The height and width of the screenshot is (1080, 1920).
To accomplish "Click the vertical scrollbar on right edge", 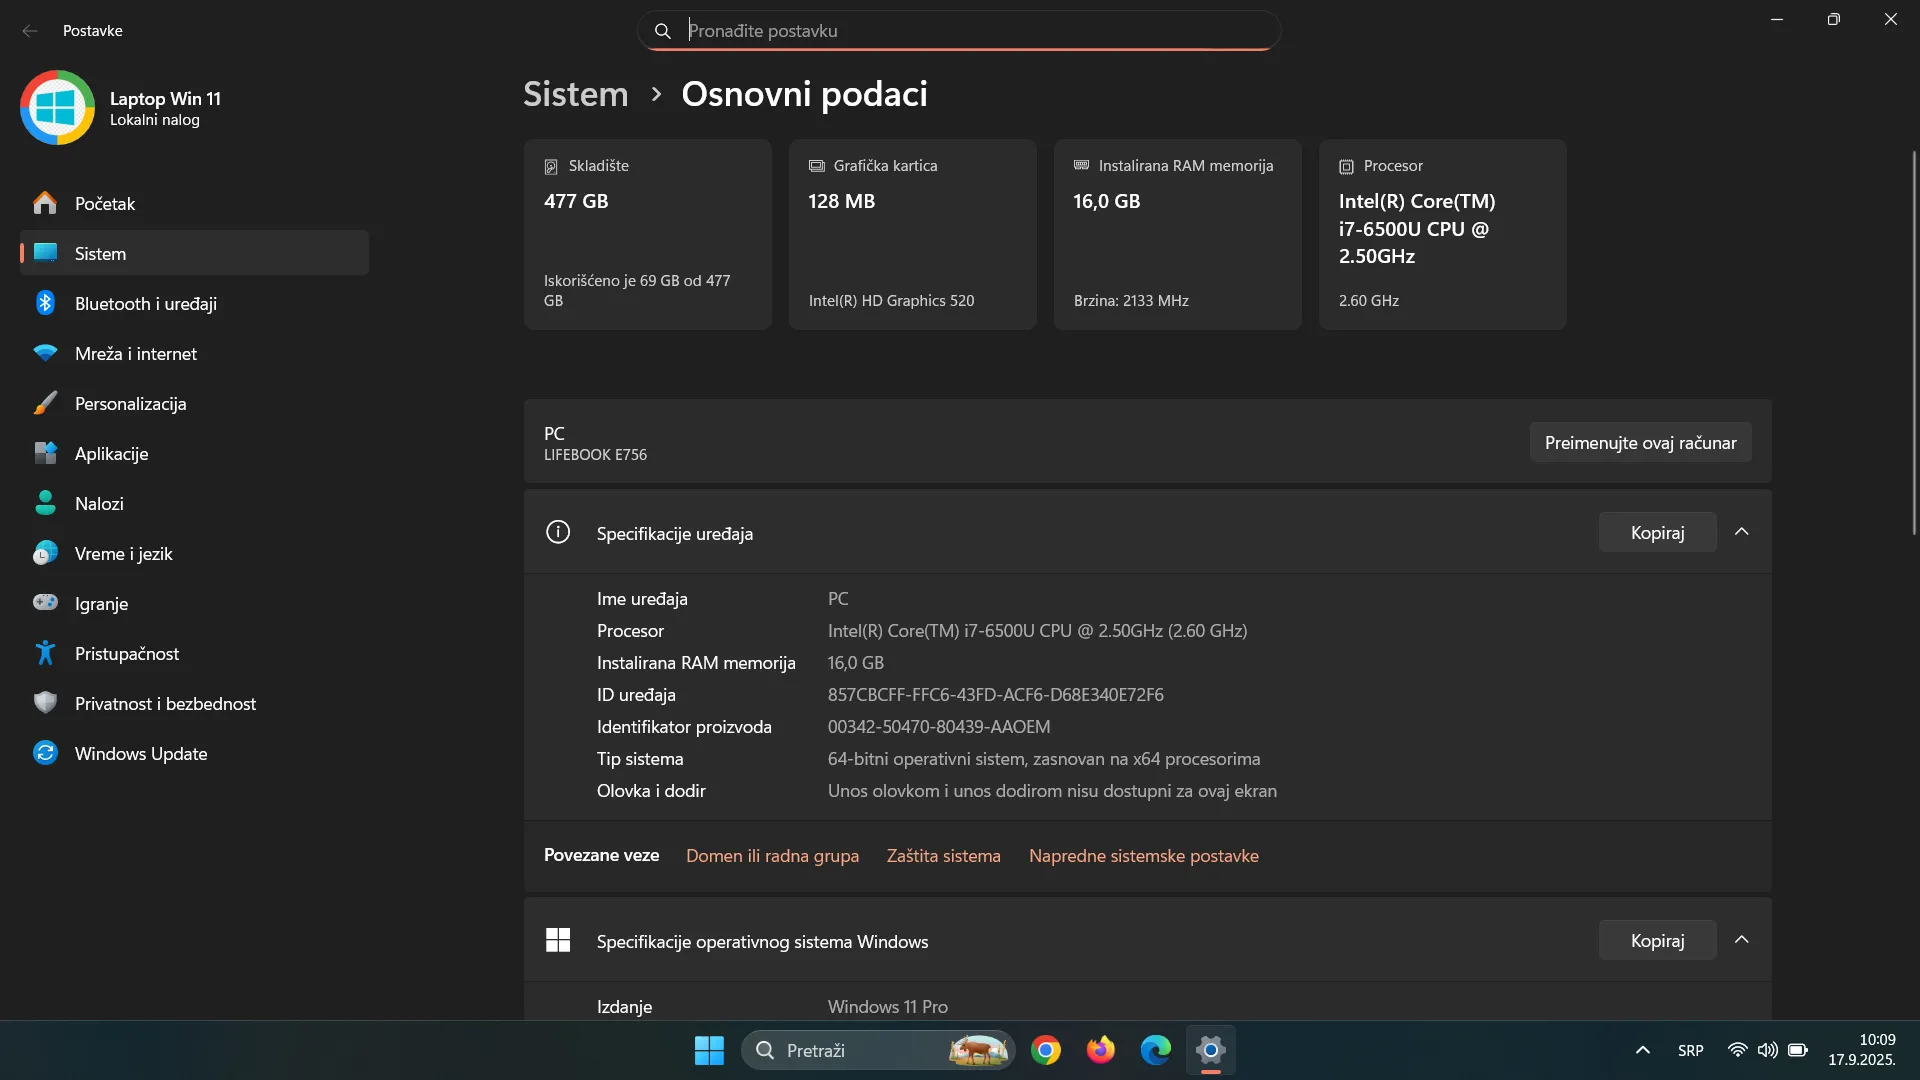I will point(1914,342).
